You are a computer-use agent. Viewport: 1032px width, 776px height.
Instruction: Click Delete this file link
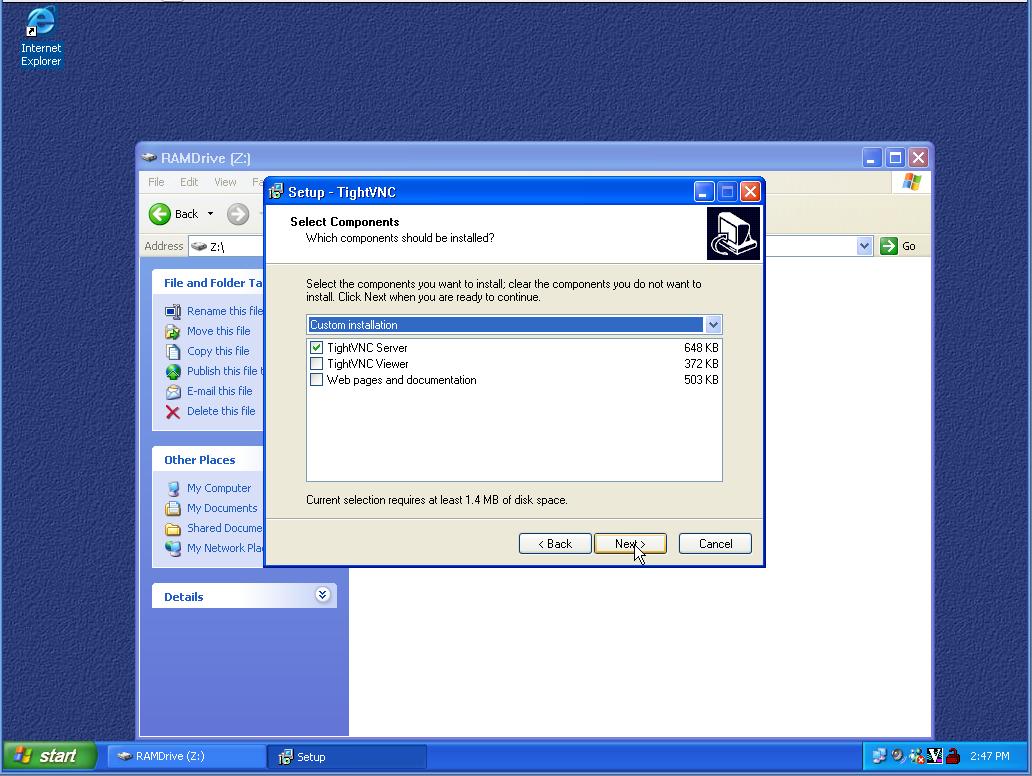pos(220,411)
